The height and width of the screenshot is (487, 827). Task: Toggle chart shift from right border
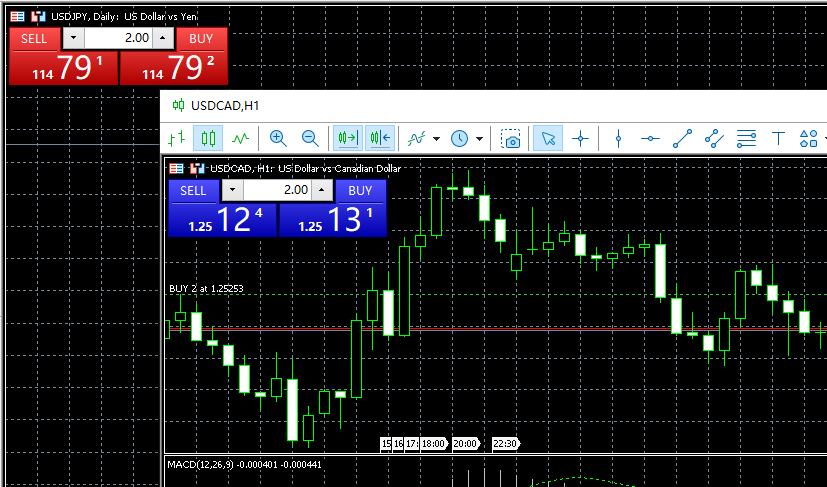click(380, 139)
